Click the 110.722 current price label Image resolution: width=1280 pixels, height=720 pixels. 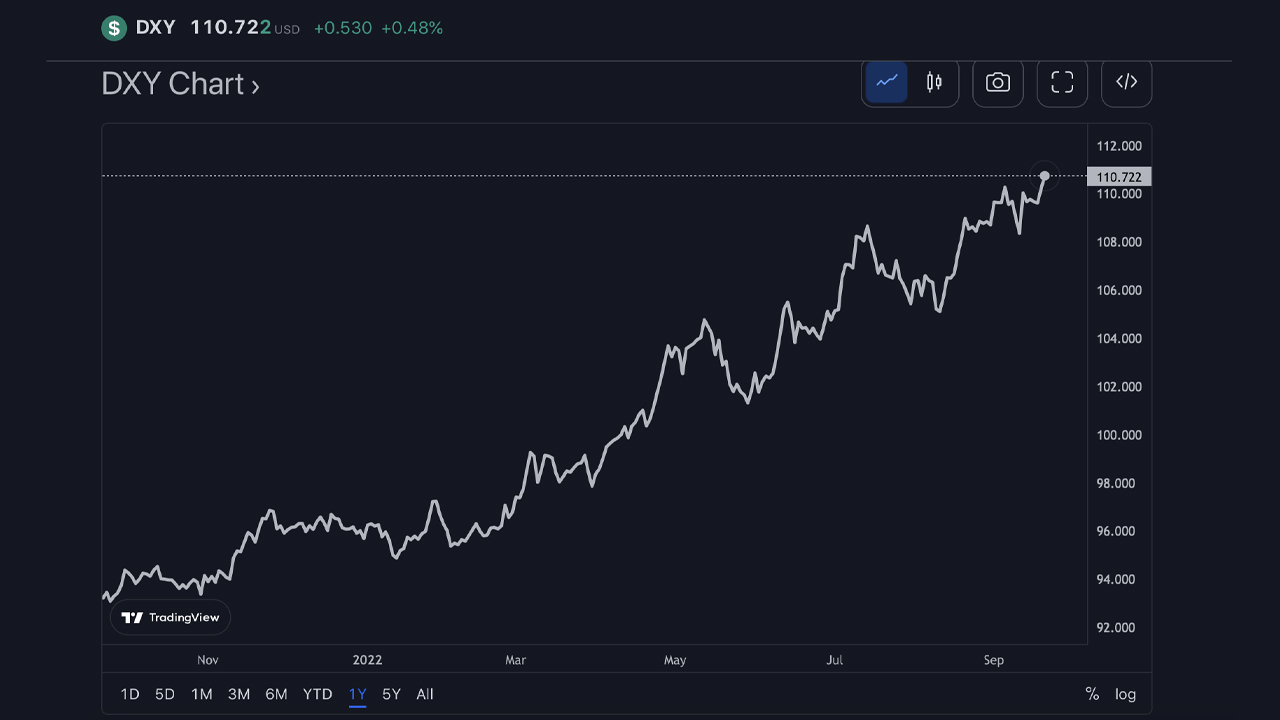(1120, 177)
